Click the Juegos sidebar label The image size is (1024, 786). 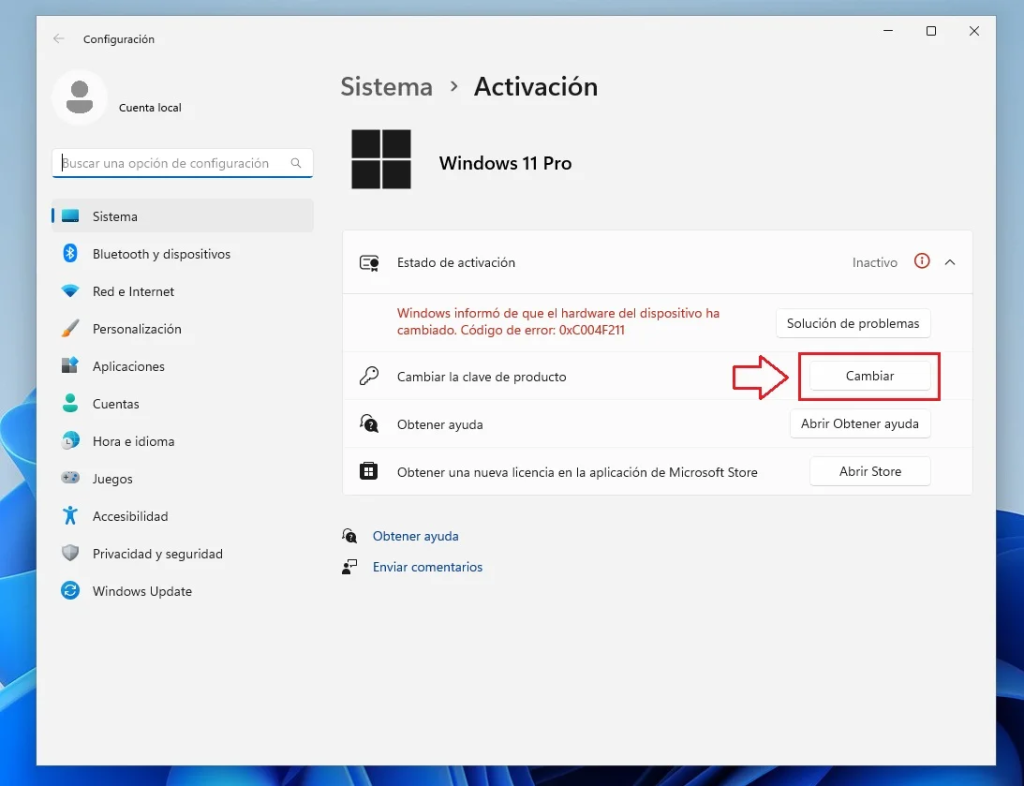(x=112, y=479)
